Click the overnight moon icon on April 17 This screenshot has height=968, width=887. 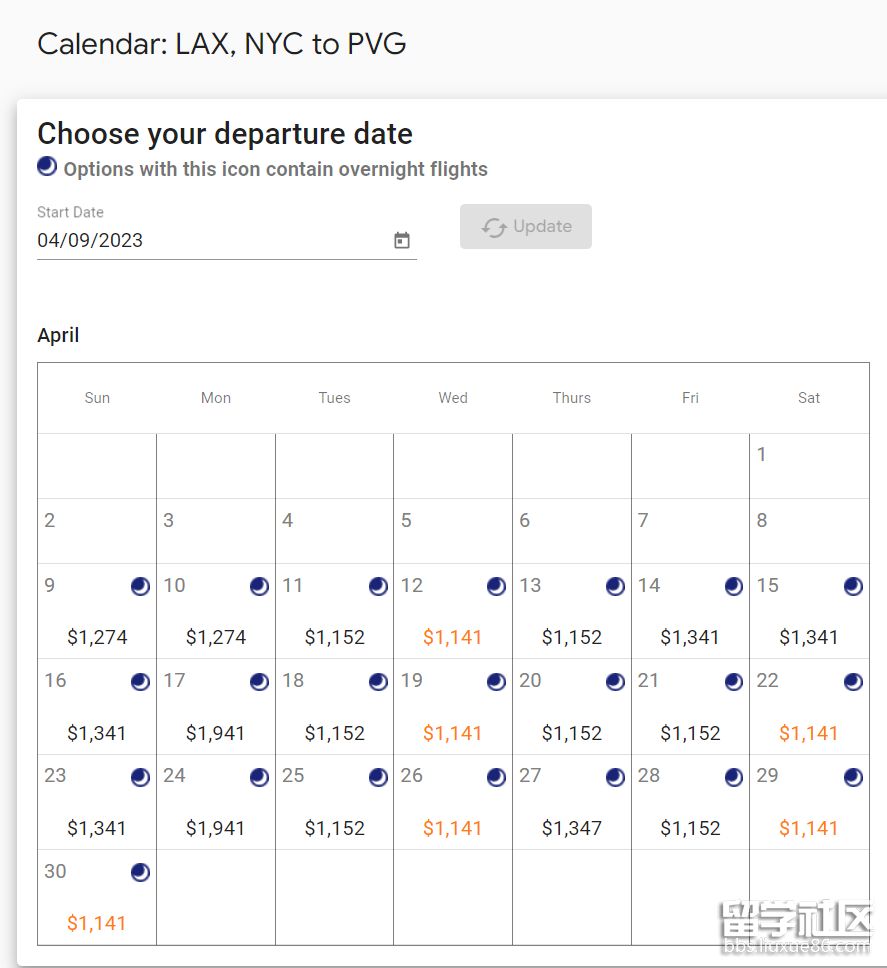tap(260, 682)
